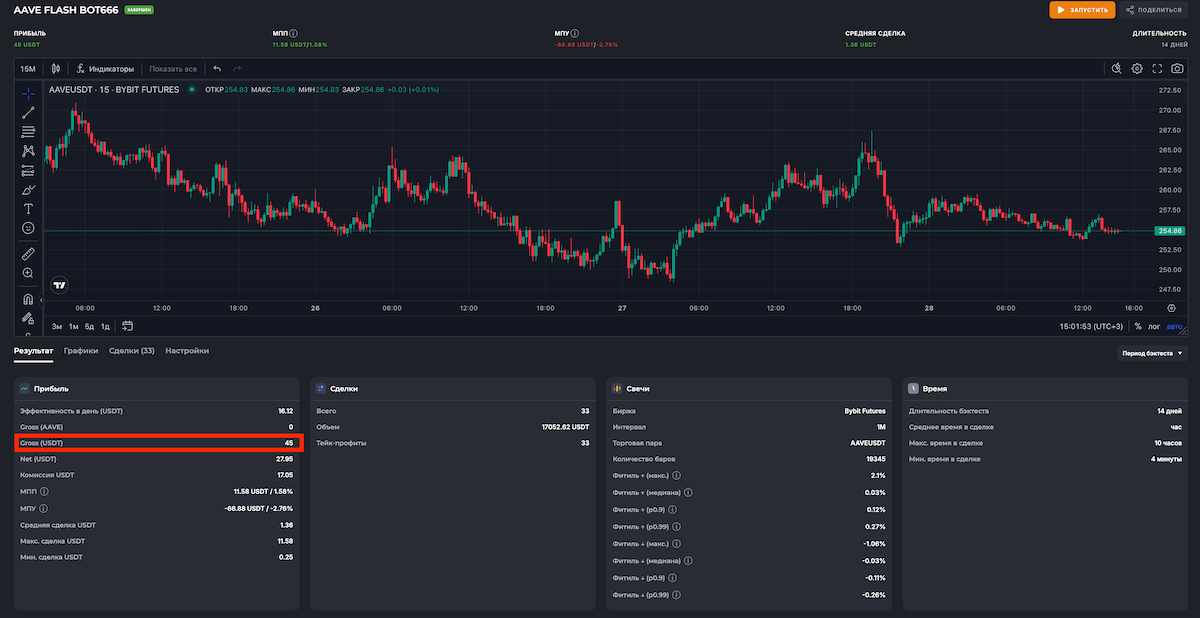Open the 15М timeframe selector

click(x=28, y=69)
